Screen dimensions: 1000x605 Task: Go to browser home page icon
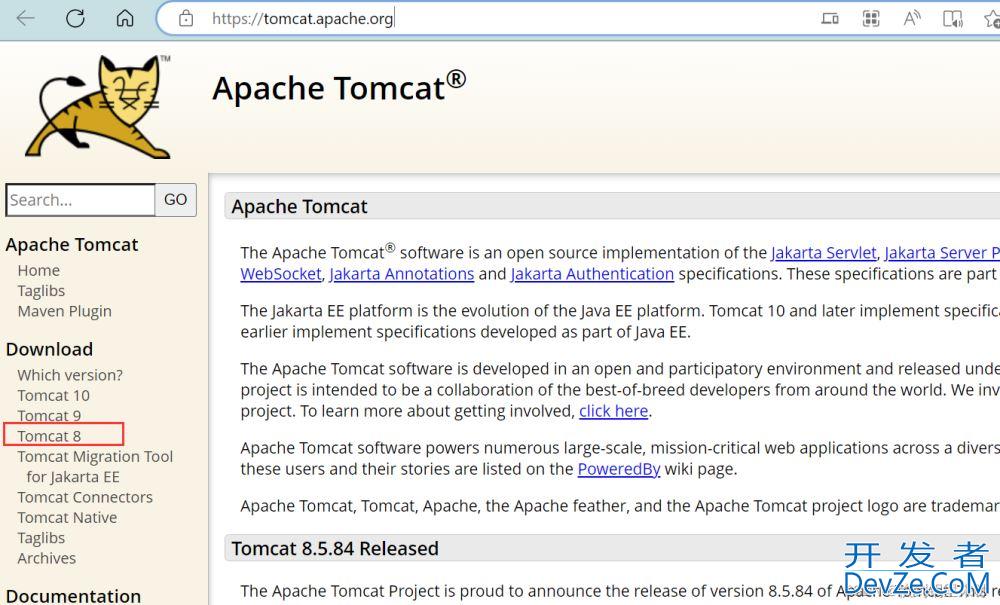125,18
